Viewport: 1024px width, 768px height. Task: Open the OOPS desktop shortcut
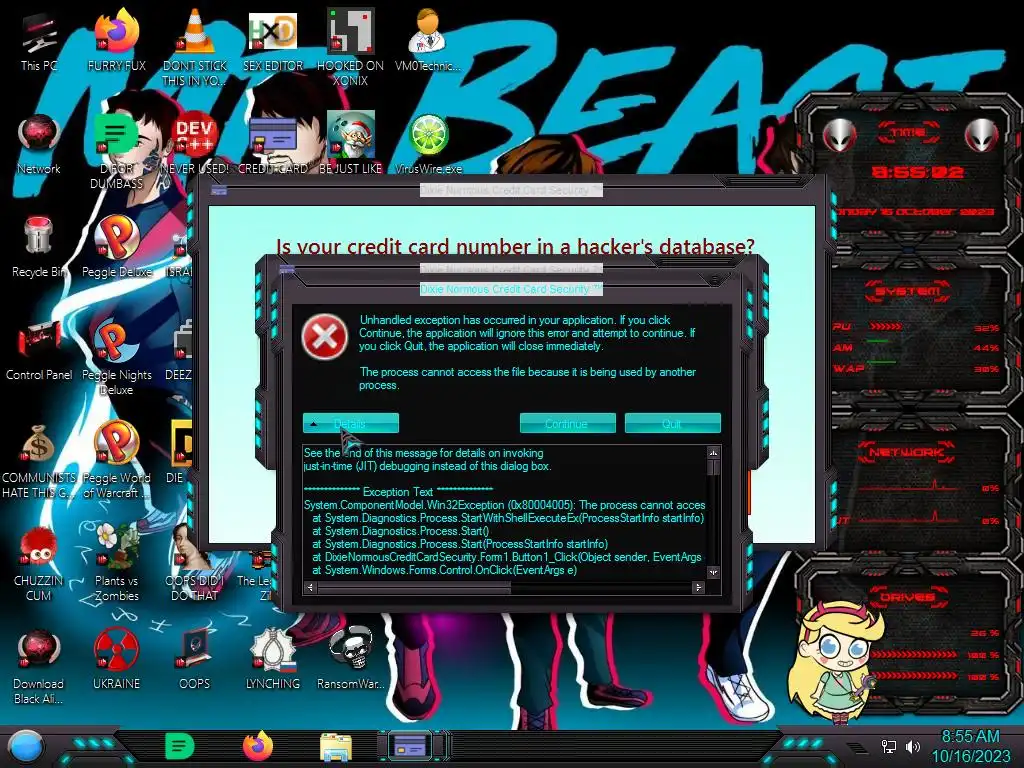click(x=194, y=661)
